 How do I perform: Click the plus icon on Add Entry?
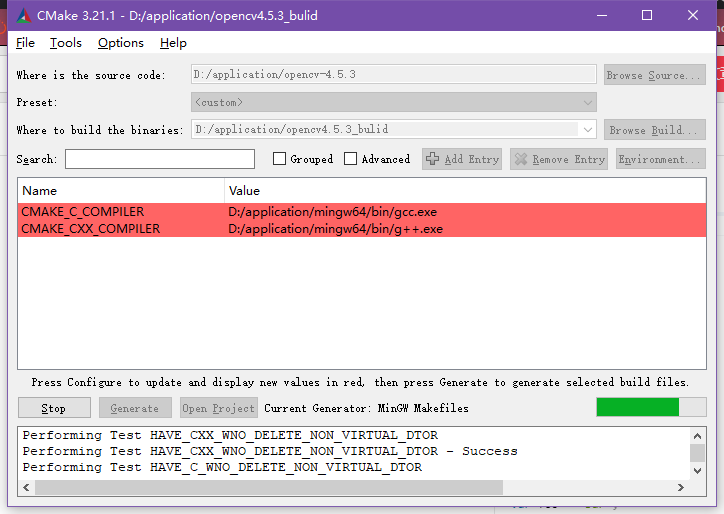432,159
